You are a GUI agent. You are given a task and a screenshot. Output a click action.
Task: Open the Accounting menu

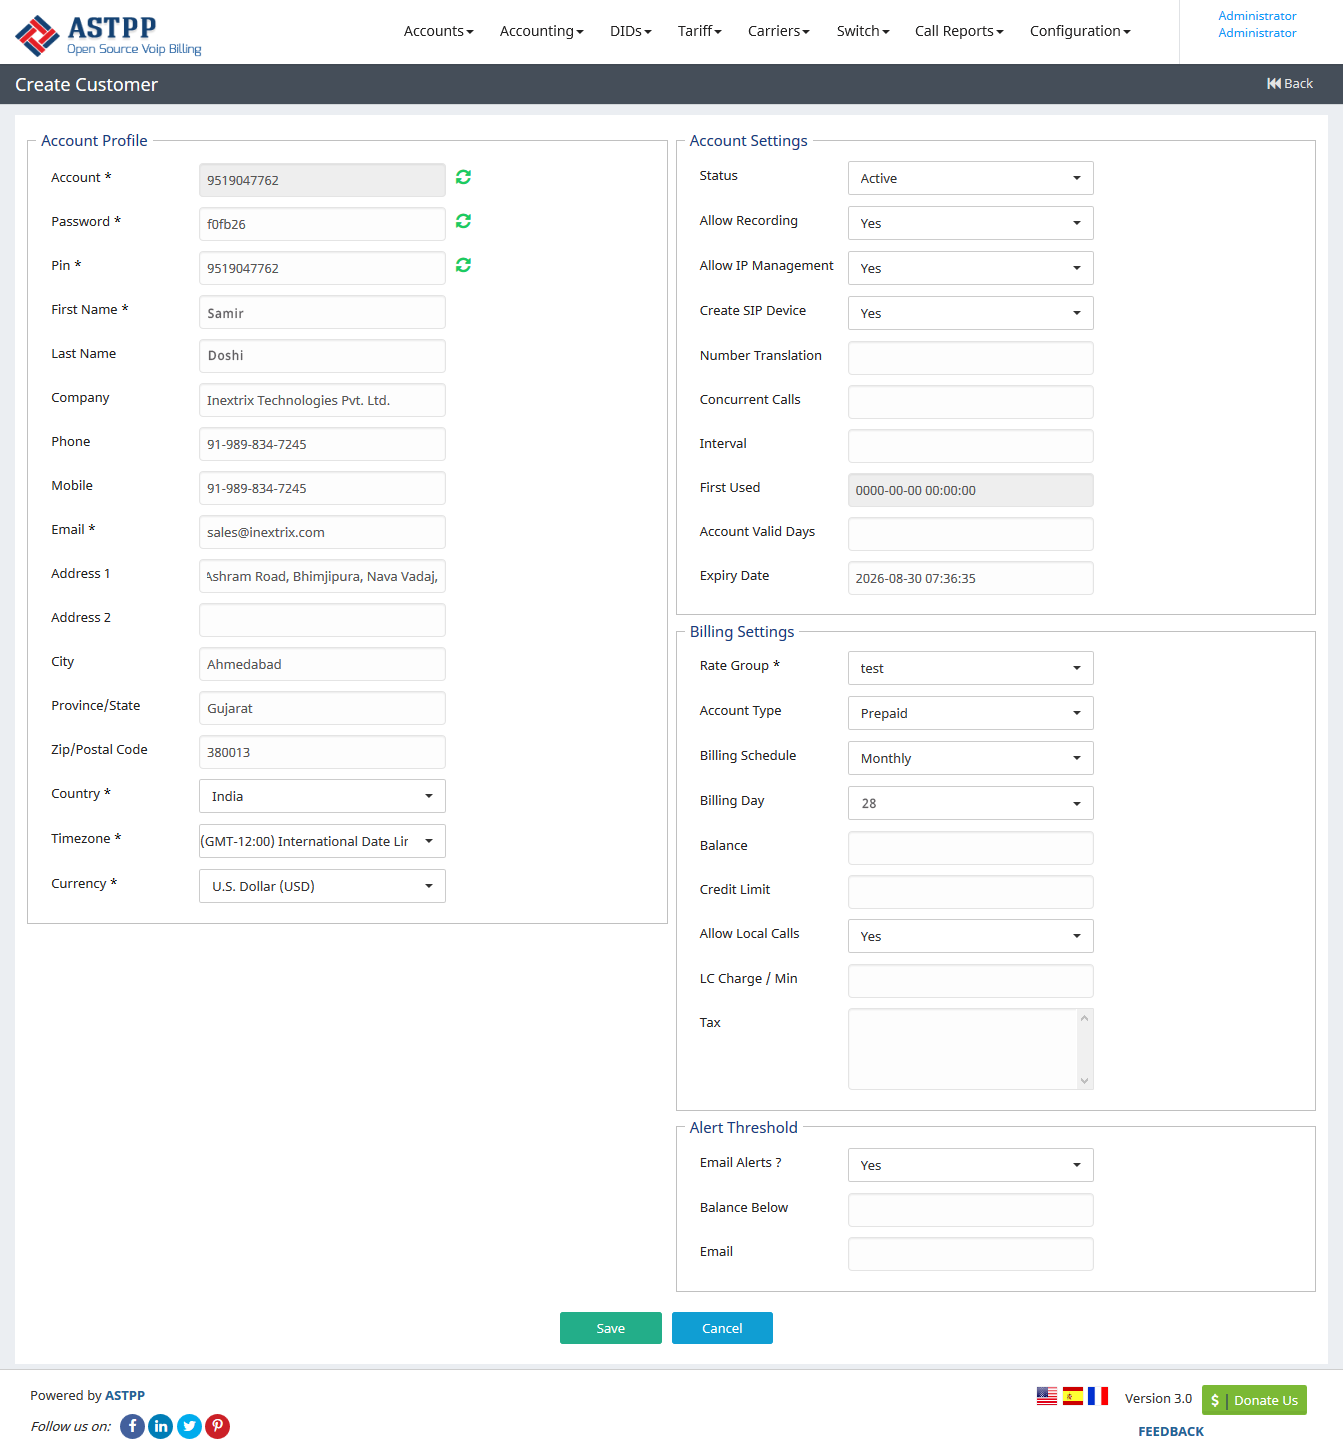[x=541, y=31]
